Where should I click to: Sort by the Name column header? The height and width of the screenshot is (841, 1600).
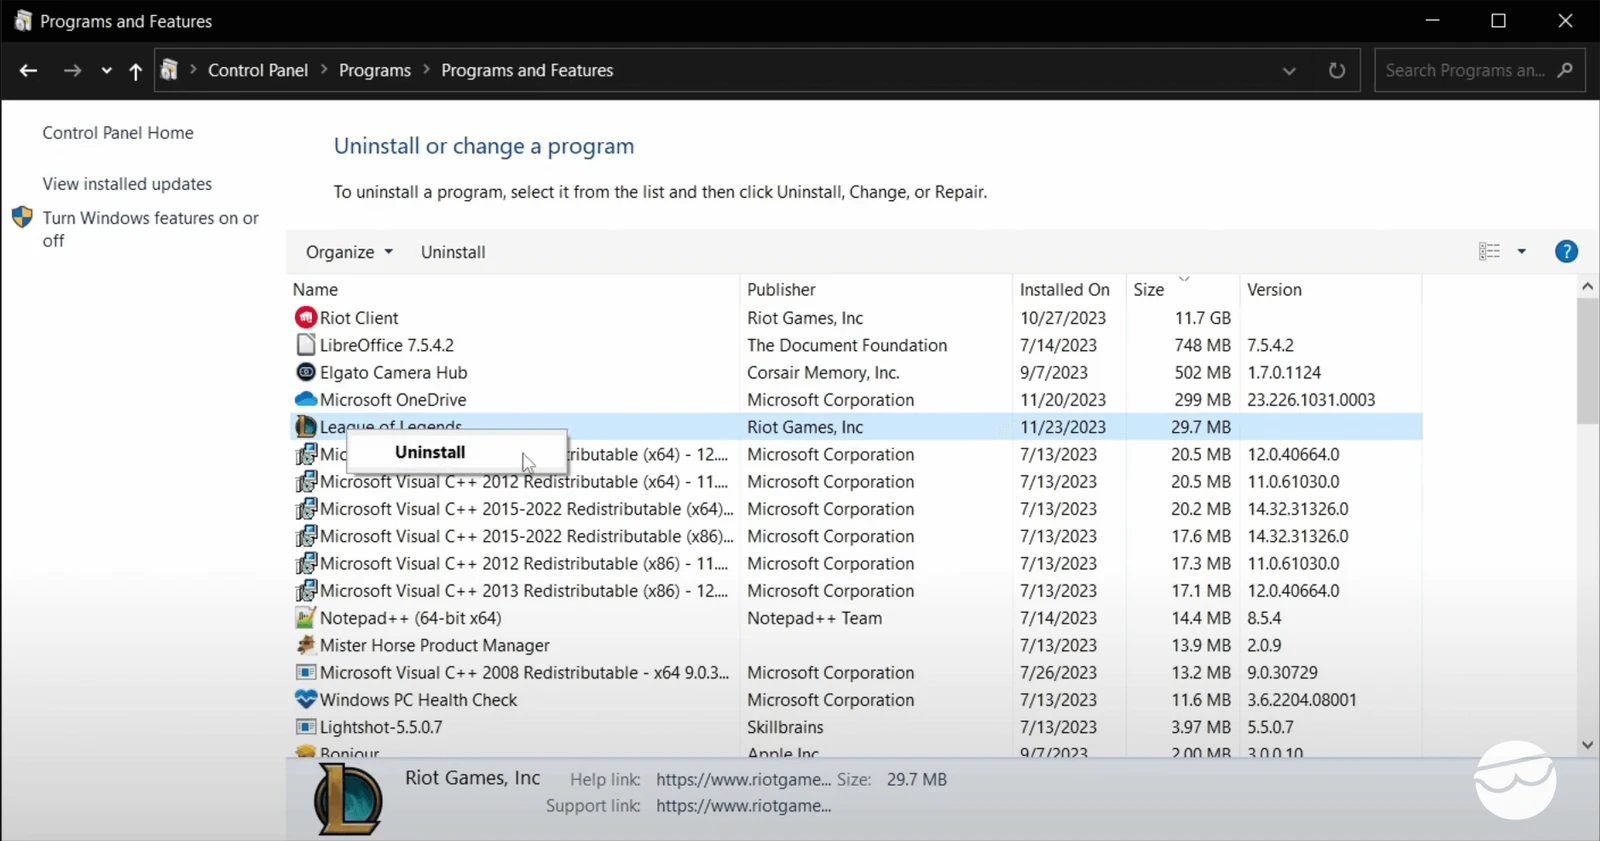coord(514,289)
